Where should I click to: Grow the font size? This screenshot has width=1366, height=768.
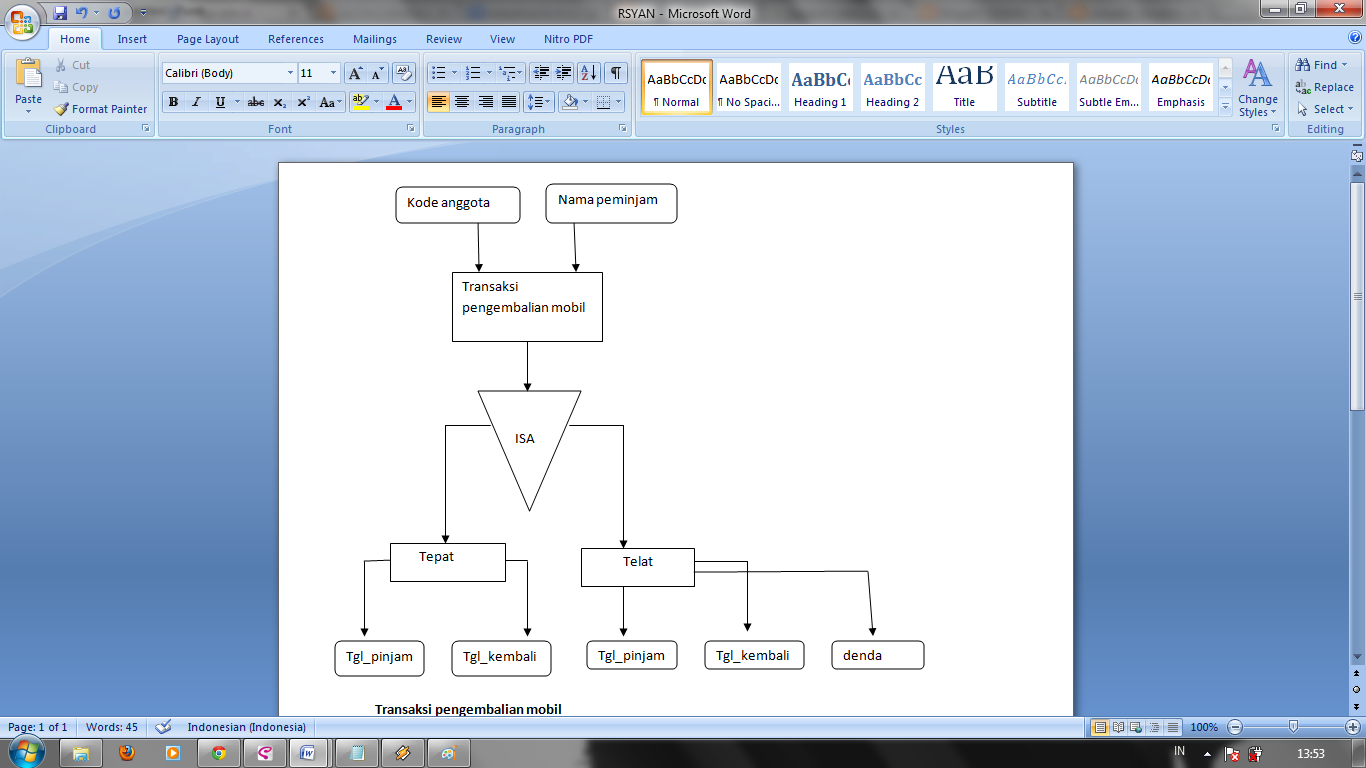tap(355, 73)
